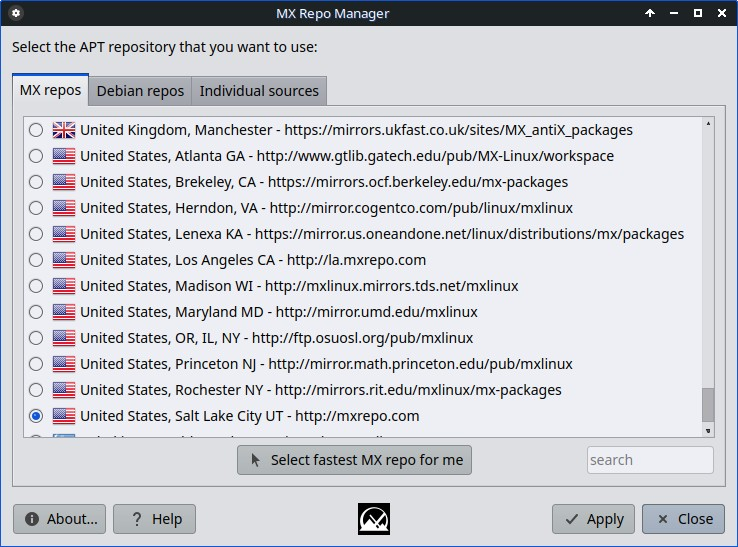Select the United Kingdom, Manchester repo radio button
Viewport: 738px width, 547px height.
point(36,130)
